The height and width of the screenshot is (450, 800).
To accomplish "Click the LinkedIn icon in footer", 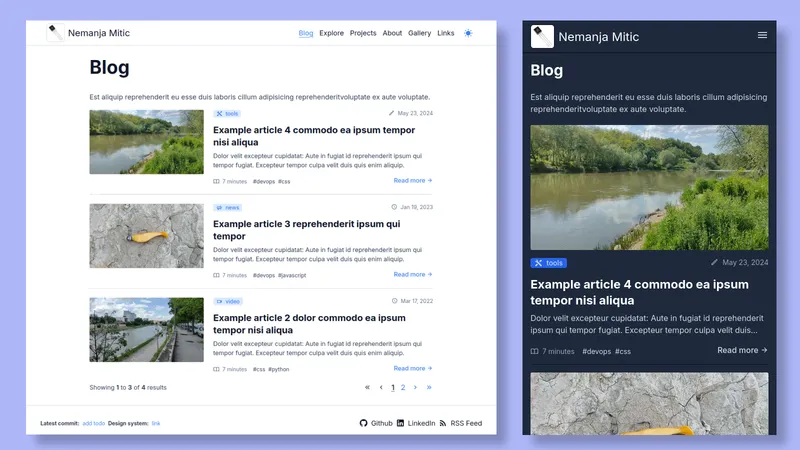I will (x=401, y=423).
